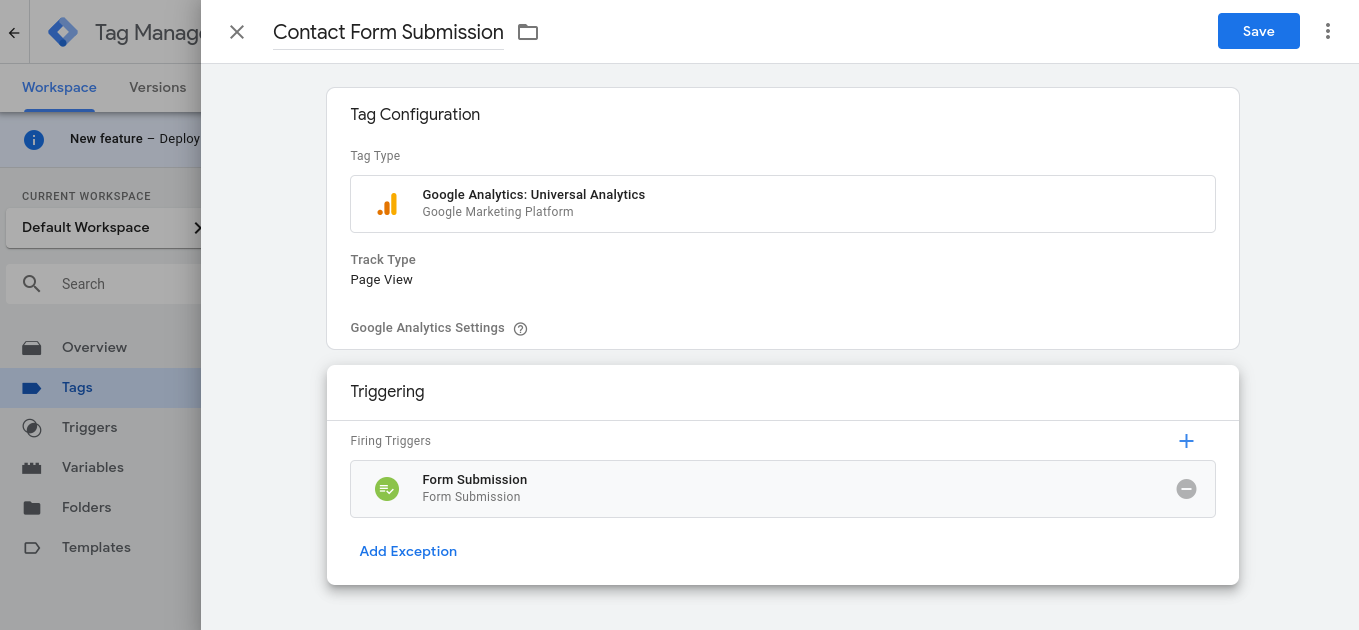
Task: Click the Tag Manager diamond logo
Action: point(62,31)
